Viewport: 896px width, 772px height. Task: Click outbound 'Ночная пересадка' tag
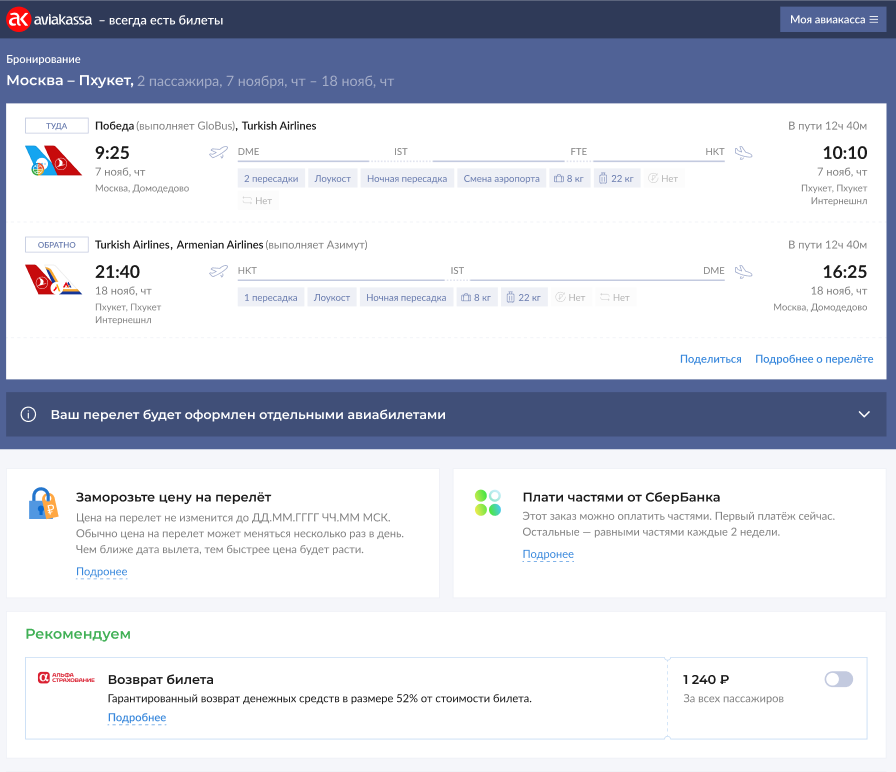coord(407,179)
